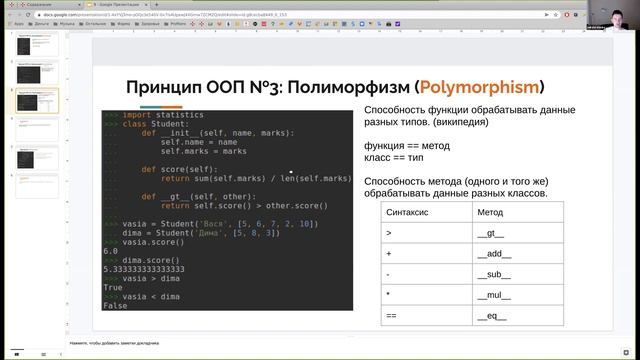Click the orange word Polymorphism
This screenshot has width=640, height=360.
pos(479,87)
